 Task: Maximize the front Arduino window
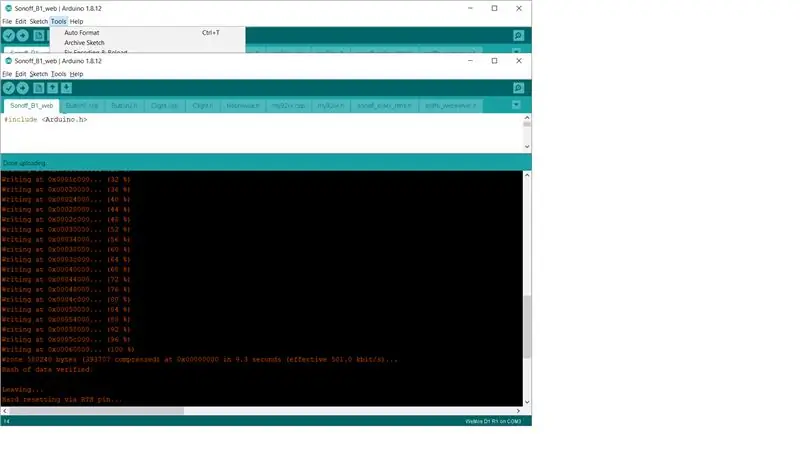494,61
